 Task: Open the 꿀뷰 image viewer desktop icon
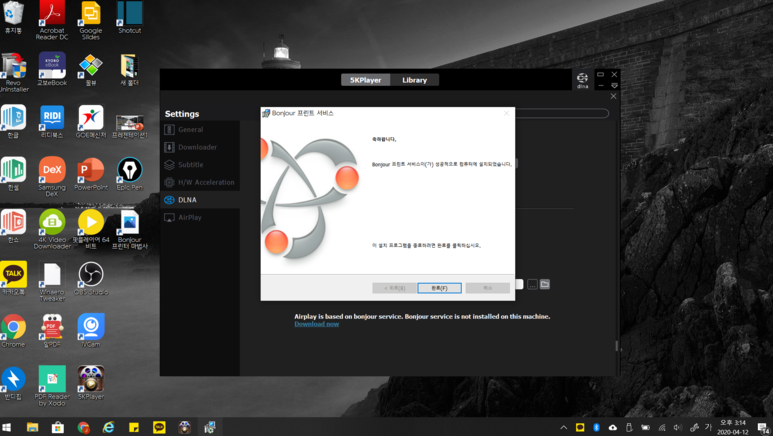click(91, 70)
